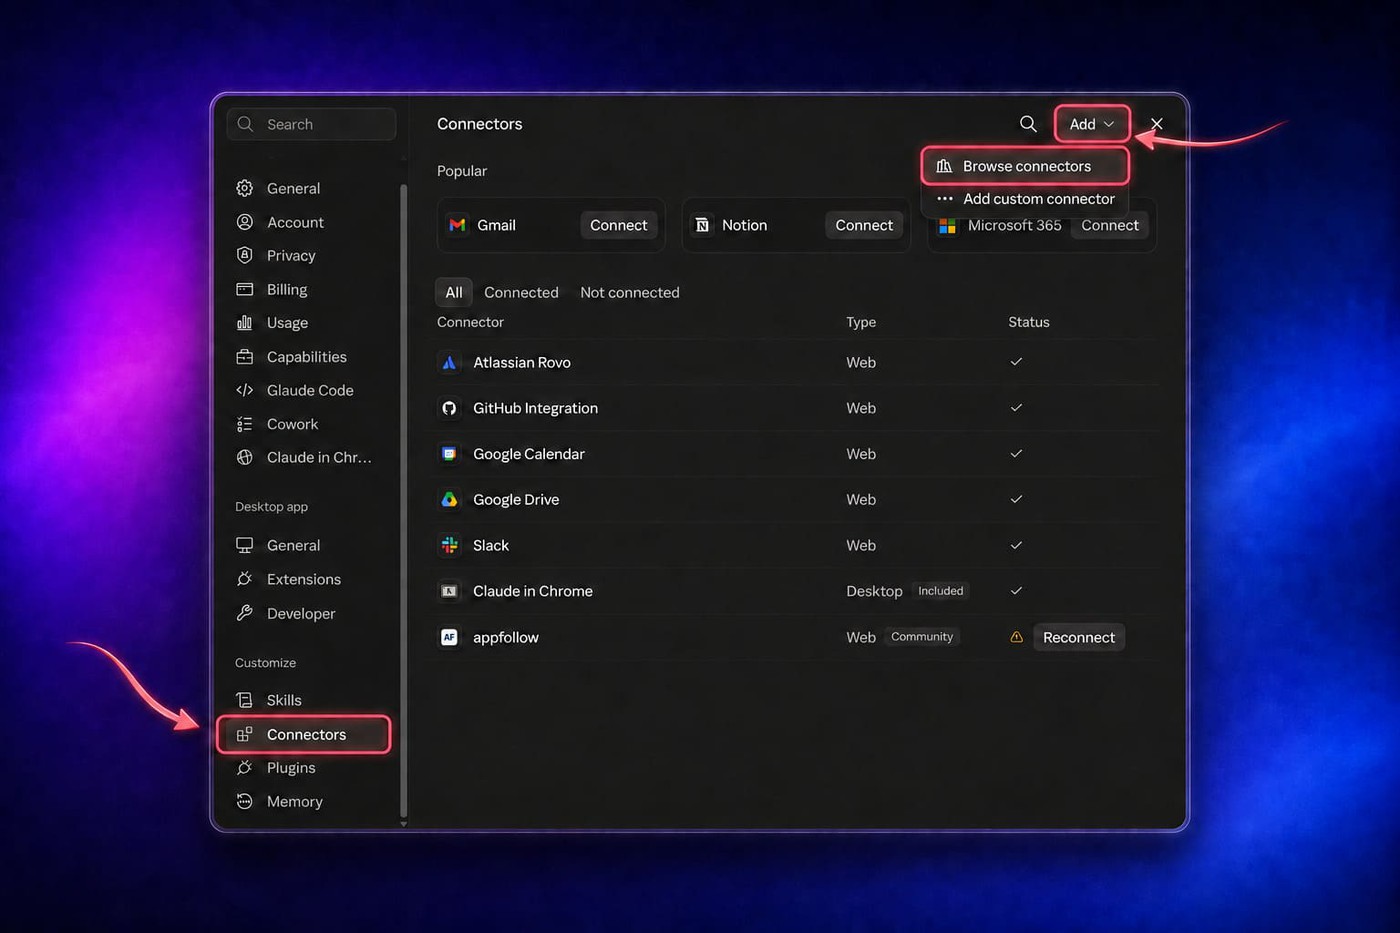Click the sidebar vertical scrollbar

point(403,500)
